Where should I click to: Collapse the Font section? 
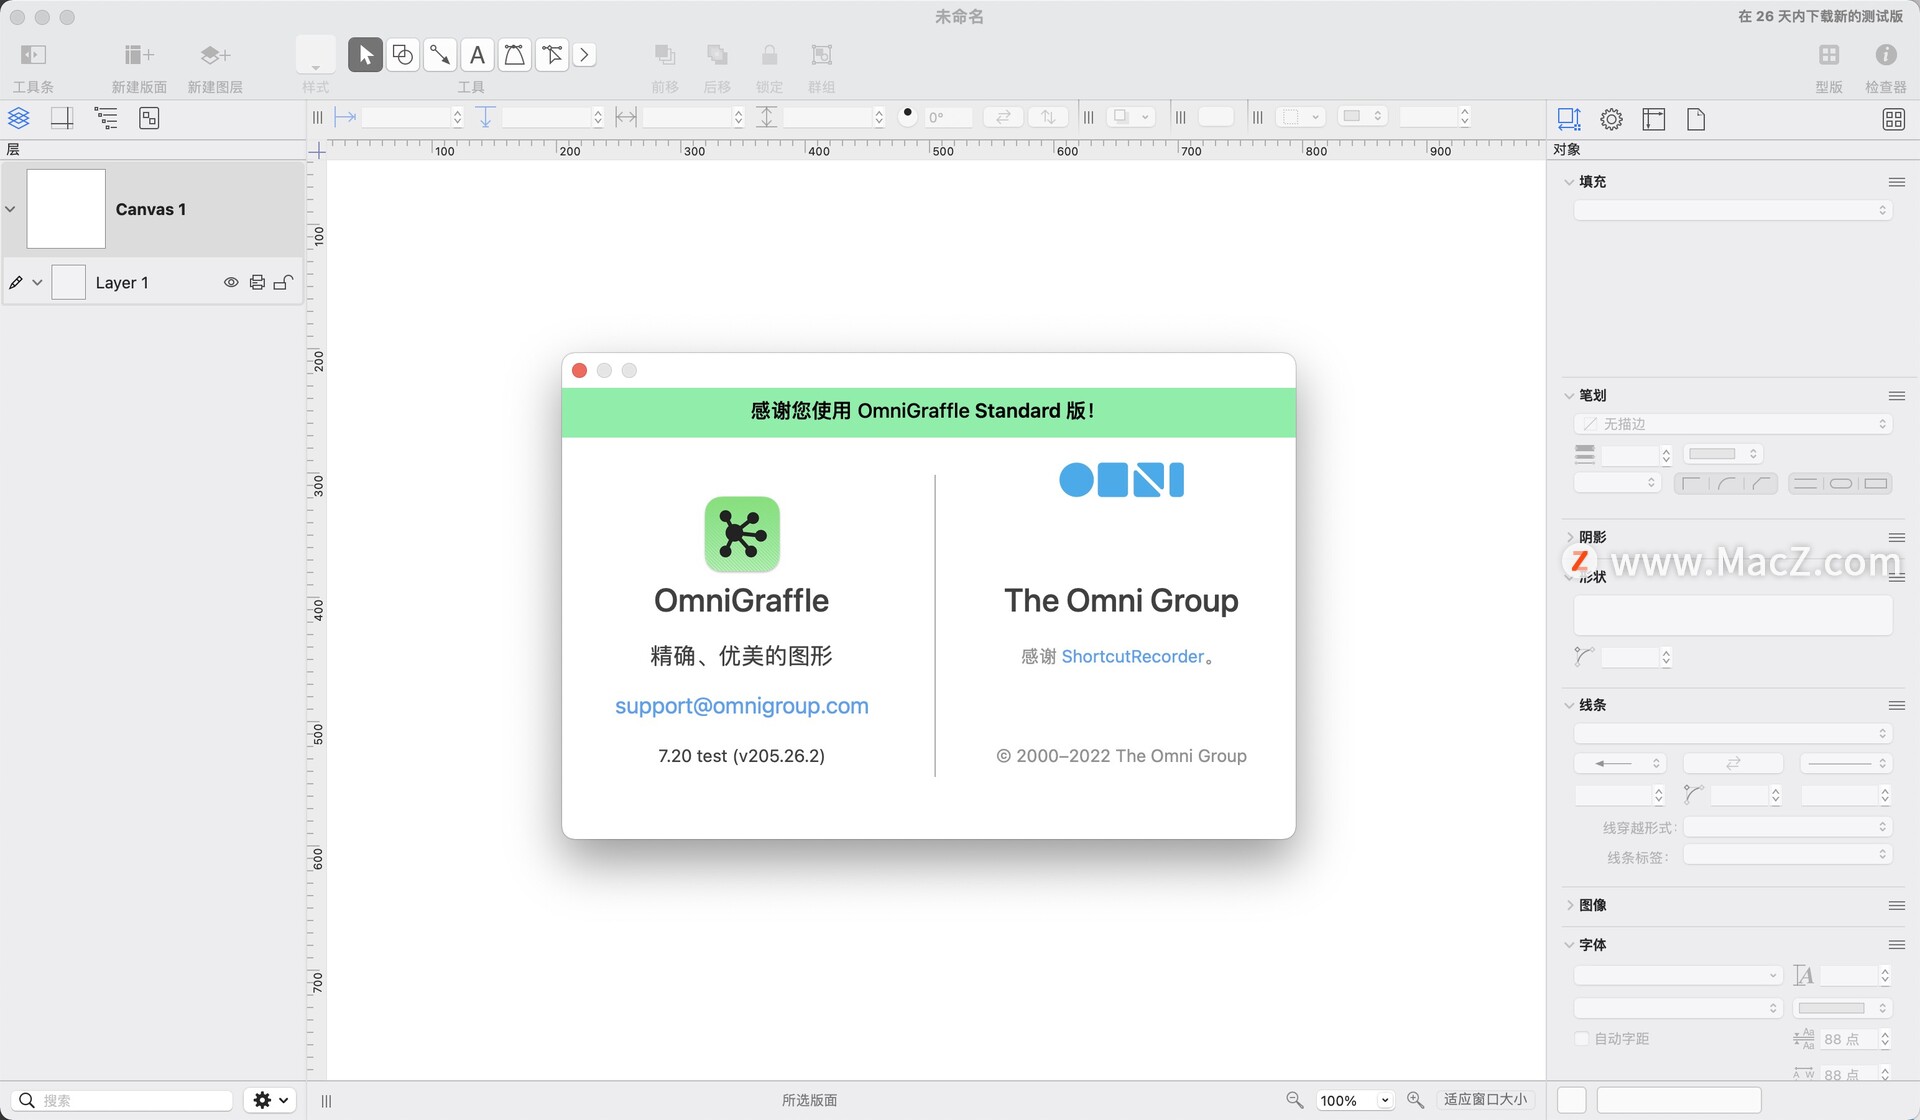1568,945
